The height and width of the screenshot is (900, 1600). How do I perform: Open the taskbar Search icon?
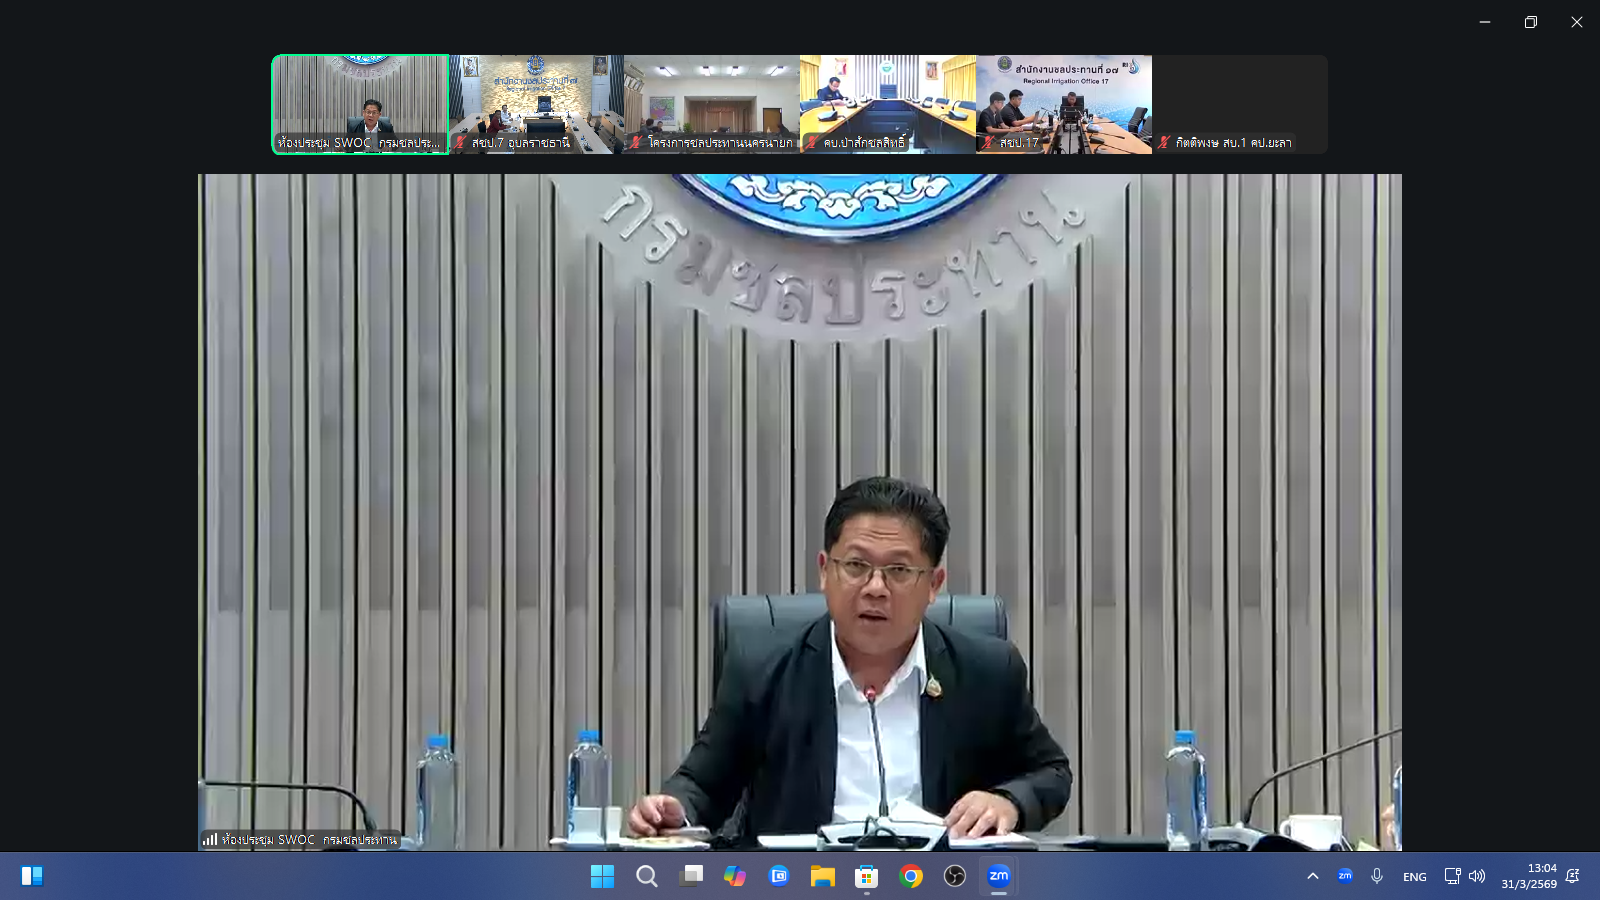coord(647,876)
